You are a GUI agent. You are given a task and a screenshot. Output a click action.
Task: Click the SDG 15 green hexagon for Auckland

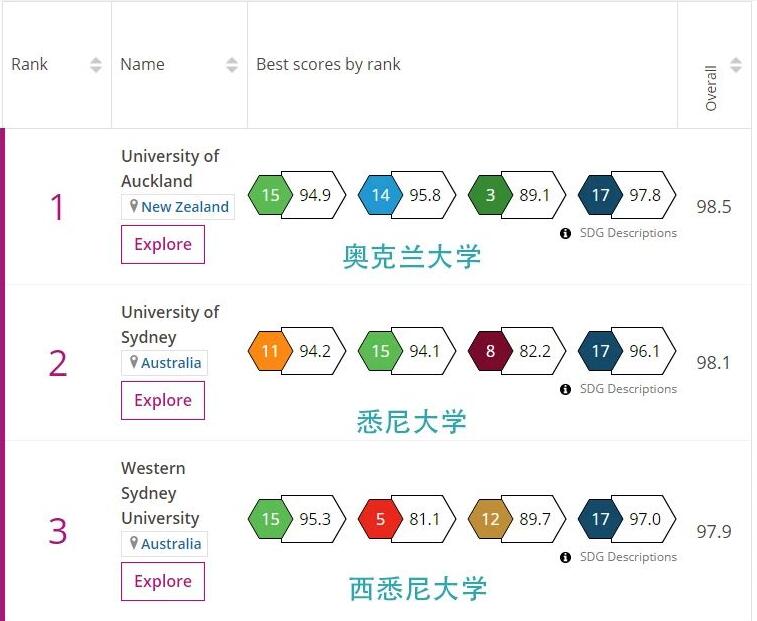270,195
